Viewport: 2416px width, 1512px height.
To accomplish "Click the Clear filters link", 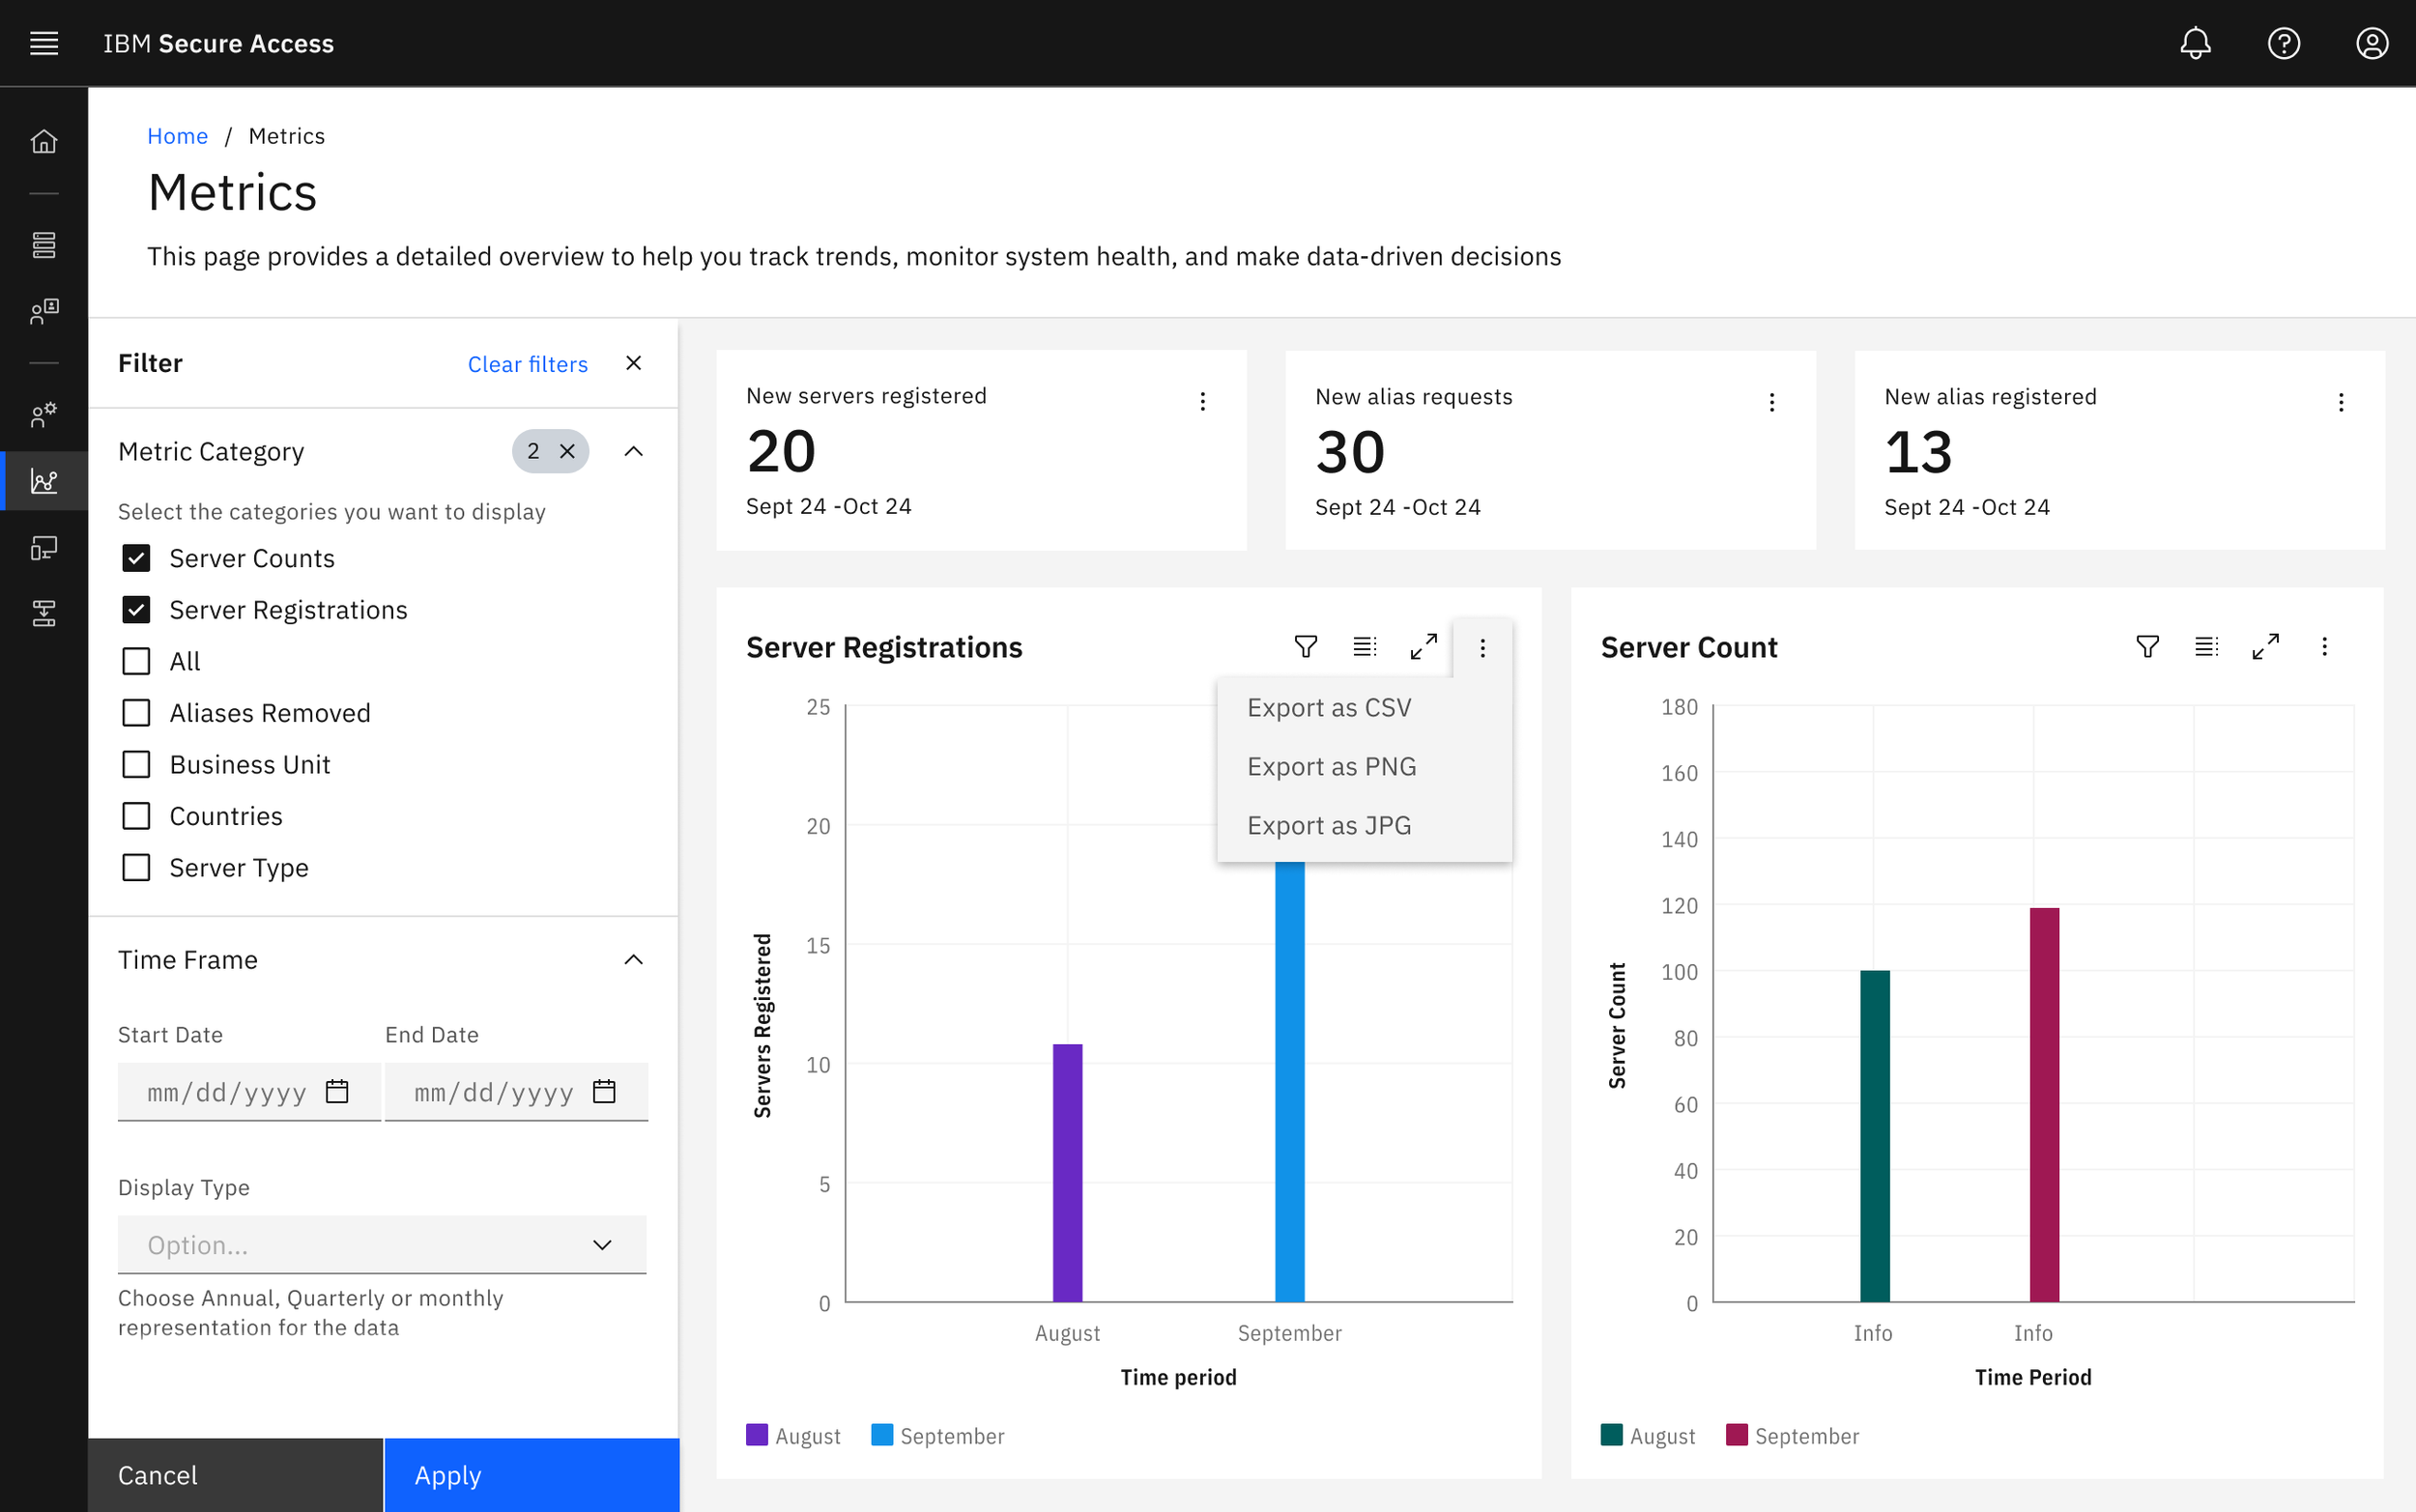I will (x=528, y=364).
